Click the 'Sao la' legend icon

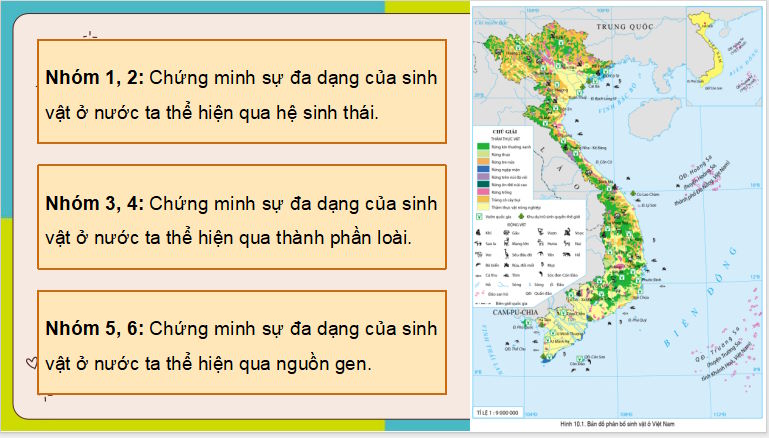coord(478,243)
